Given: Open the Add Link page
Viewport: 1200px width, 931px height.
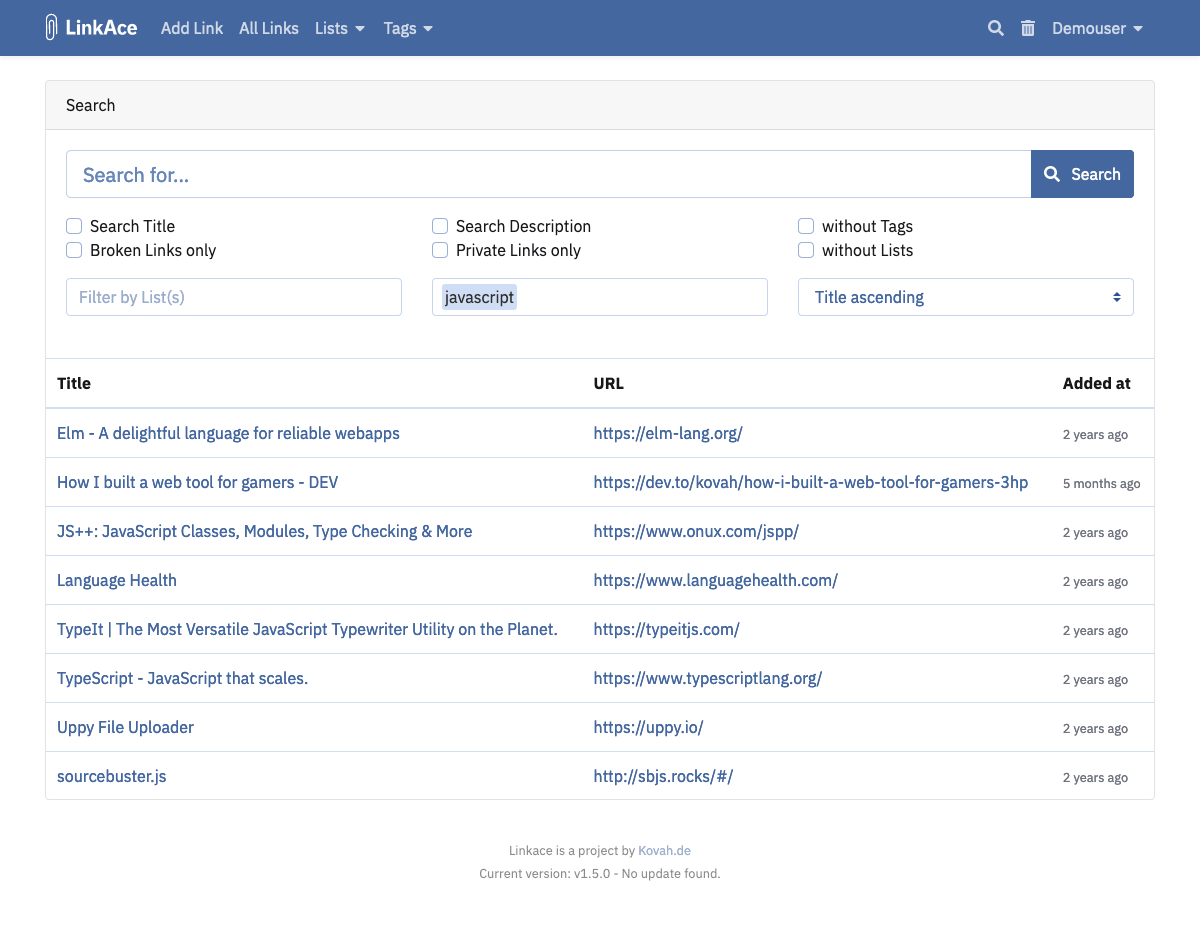Looking at the screenshot, I should tap(192, 28).
